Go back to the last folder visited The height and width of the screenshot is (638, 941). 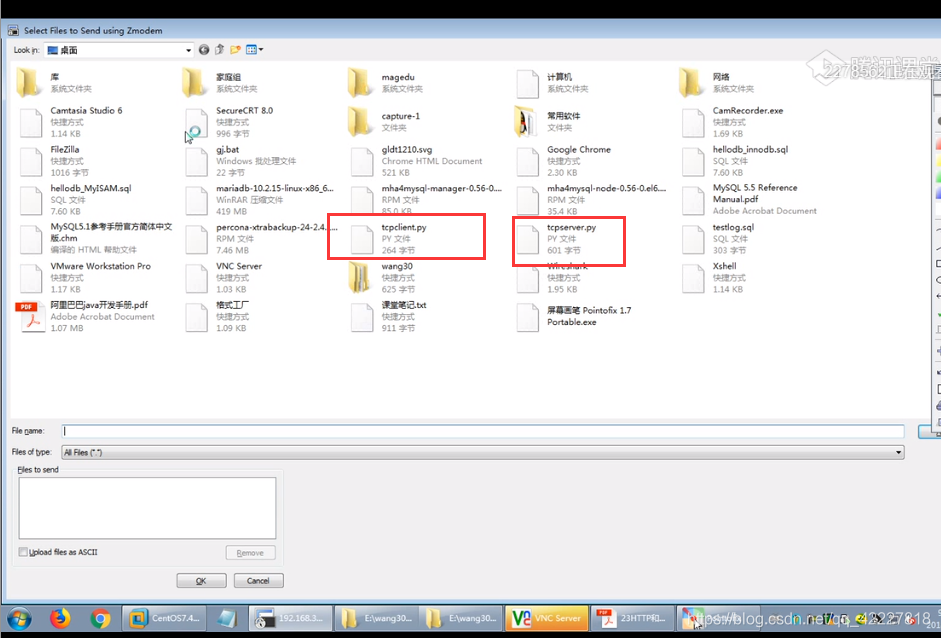click(x=204, y=50)
